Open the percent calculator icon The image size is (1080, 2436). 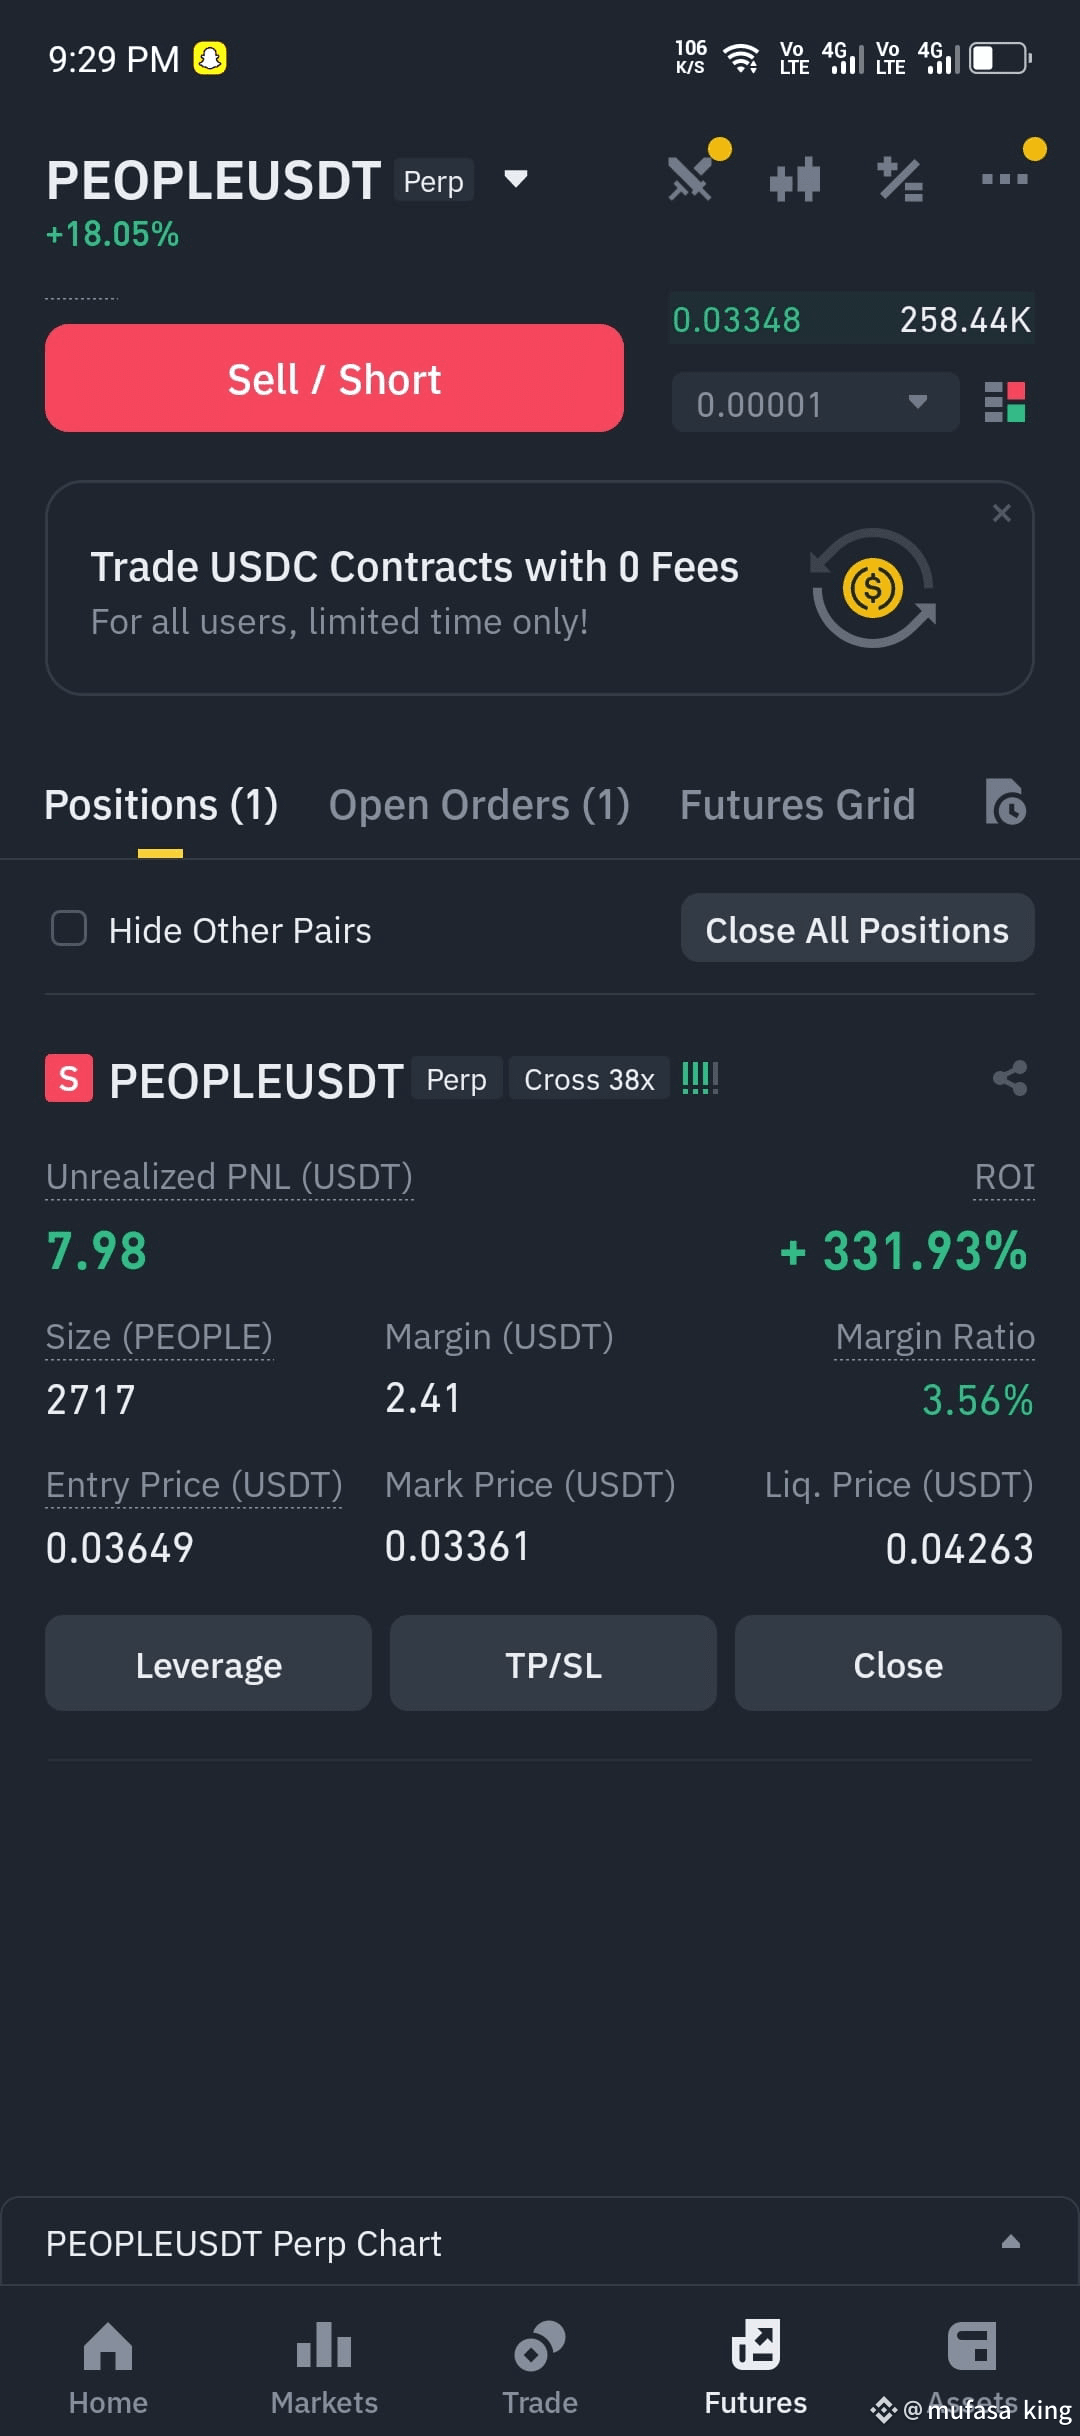tap(900, 180)
